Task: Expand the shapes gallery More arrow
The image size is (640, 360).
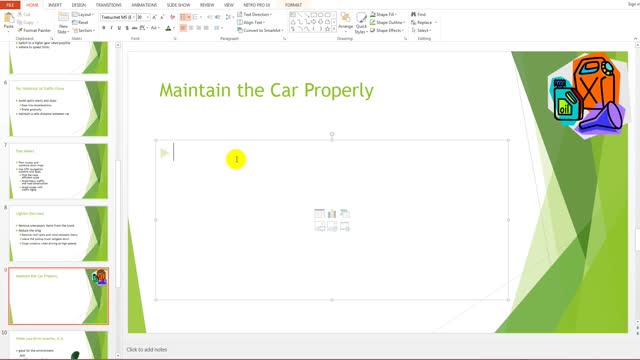Action: pyautogui.click(x=334, y=29)
